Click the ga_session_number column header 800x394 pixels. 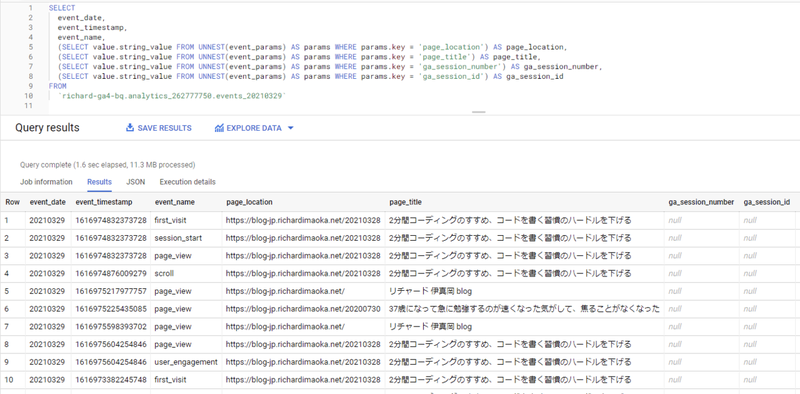click(x=702, y=202)
